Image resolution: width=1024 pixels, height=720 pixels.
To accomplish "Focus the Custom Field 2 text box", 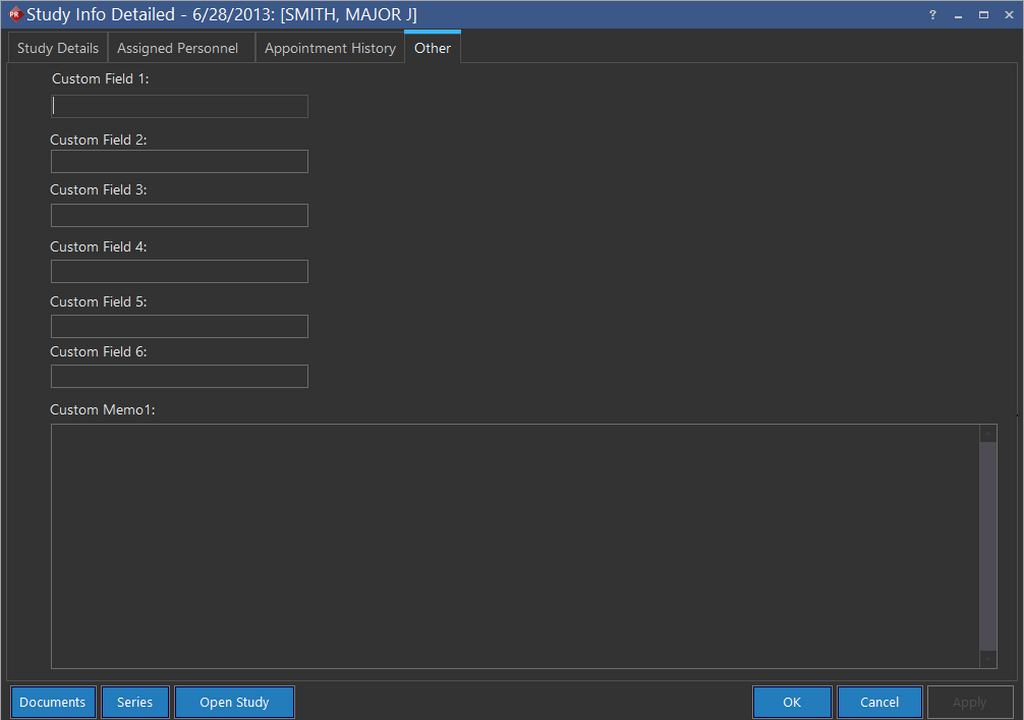I will pyautogui.click(x=180, y=162).
